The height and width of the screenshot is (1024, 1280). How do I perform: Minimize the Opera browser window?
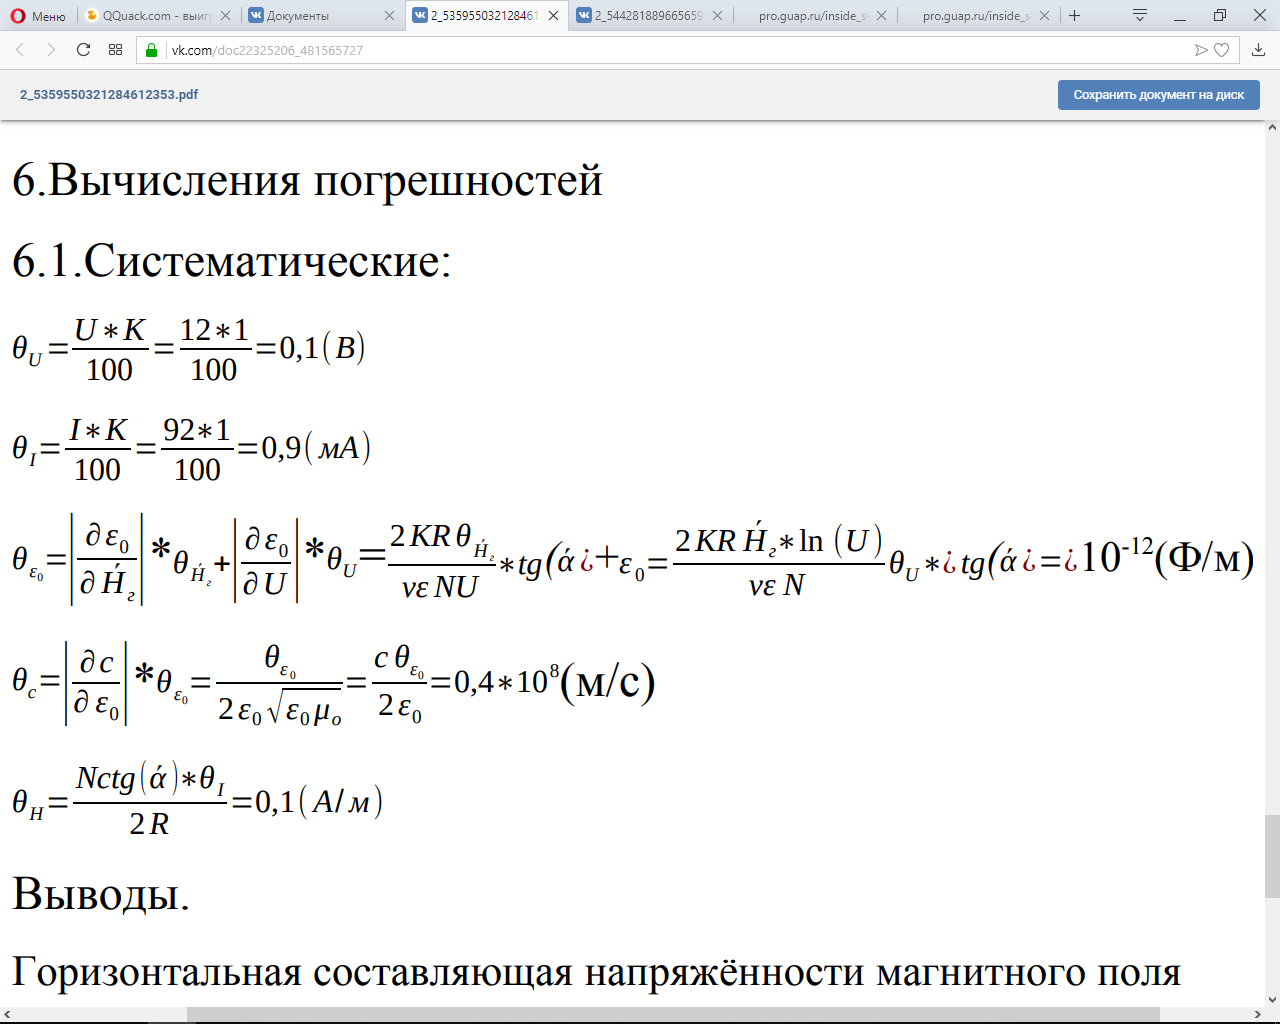[1180, 16]
